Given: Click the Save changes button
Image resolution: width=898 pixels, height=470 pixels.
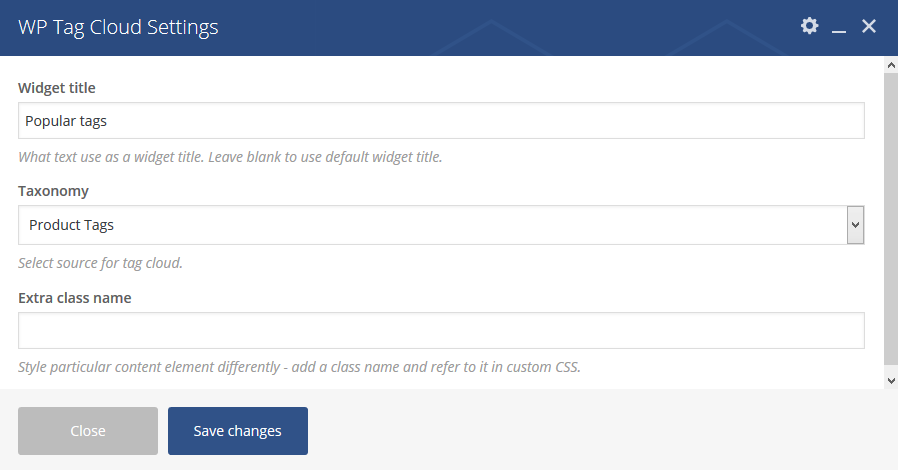Looking at the screenshot, I should click(x=238, y=431).
